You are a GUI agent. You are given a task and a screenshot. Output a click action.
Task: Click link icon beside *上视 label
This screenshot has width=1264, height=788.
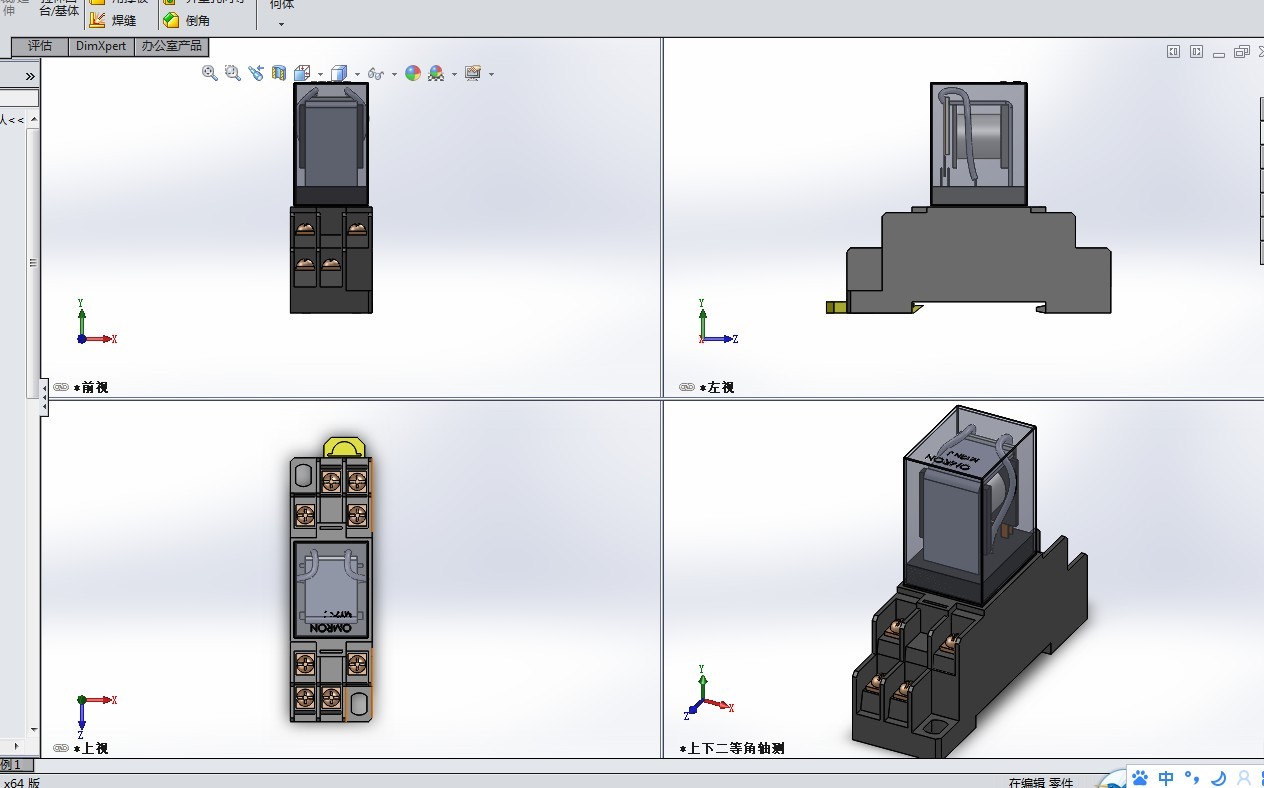pyautogui.click(x=60, y=748)
